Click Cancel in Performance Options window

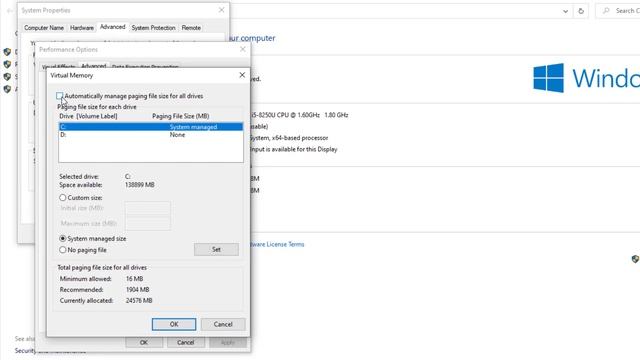[186, 342]
